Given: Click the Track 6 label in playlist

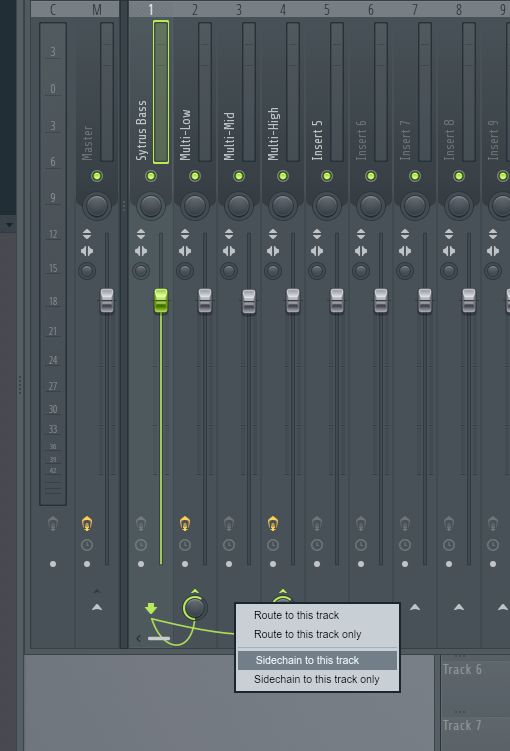Looking at the screenshot, I should pyautogui.click(x=462, y=670).
